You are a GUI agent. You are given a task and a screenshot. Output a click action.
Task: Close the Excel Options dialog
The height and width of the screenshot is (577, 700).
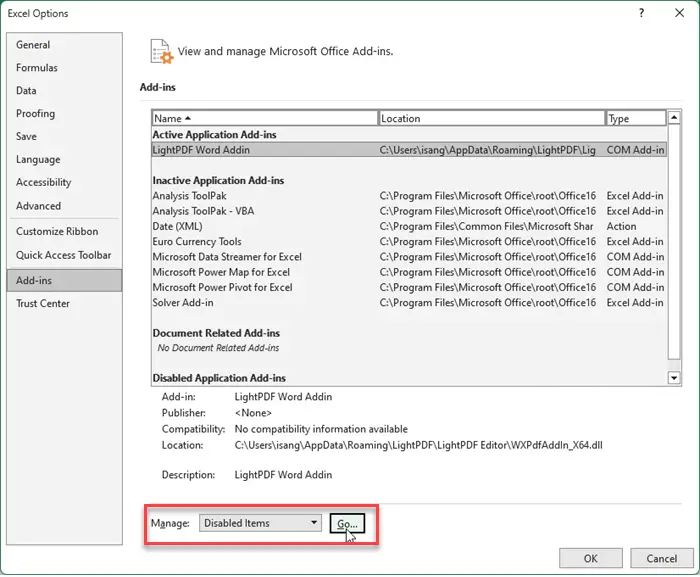(x=679, y=13)
